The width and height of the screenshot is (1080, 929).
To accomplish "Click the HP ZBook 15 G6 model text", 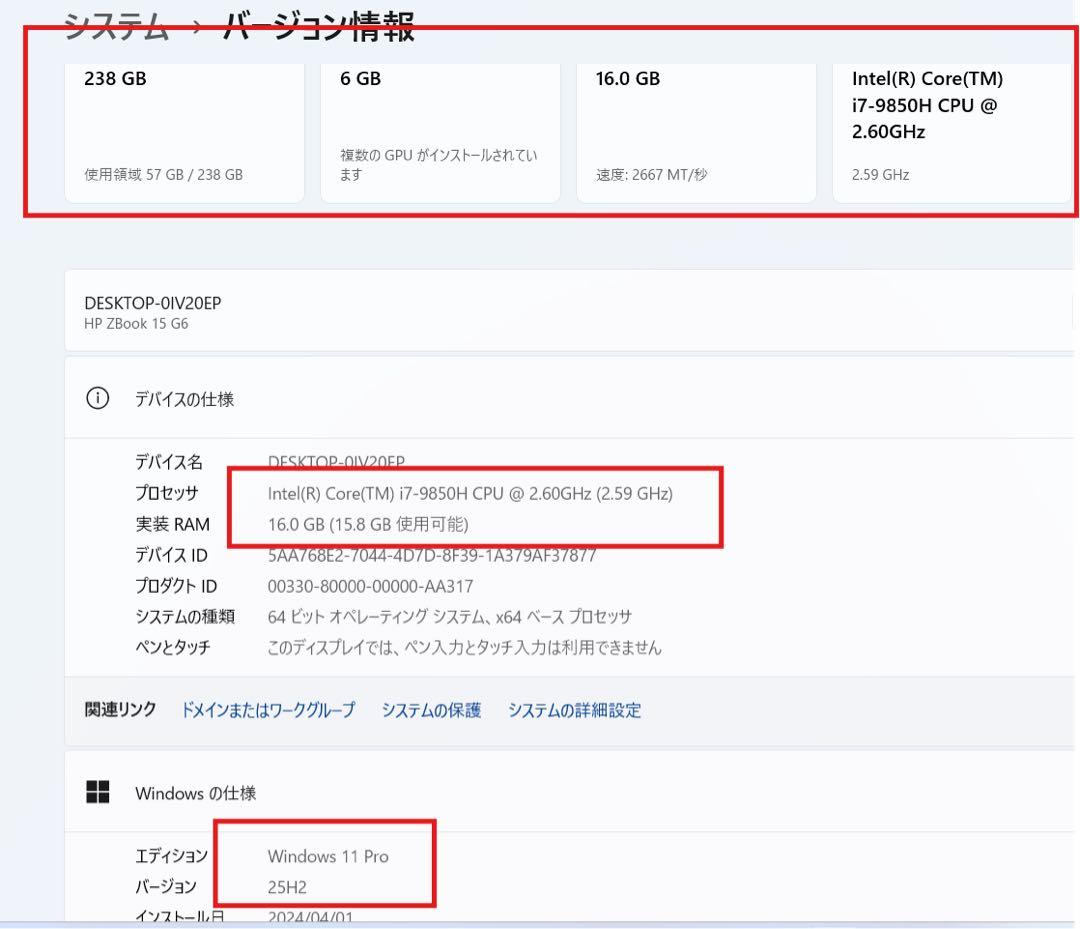I will (x=136, y=324).
